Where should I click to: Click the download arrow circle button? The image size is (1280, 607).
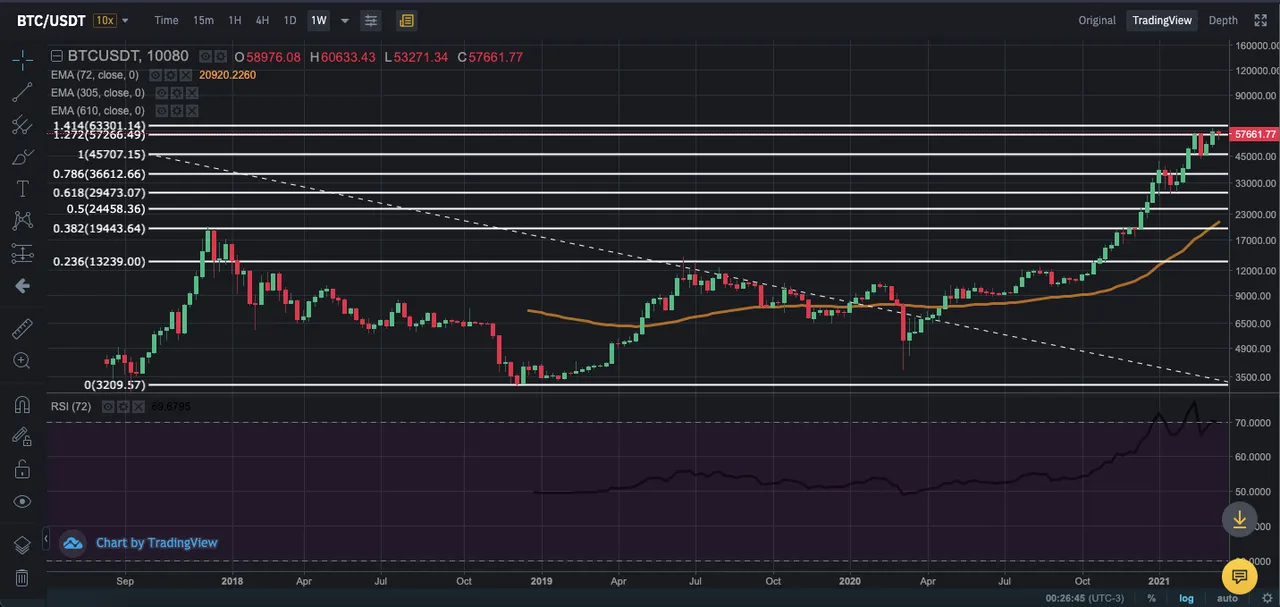click(x=1239, y=518)
